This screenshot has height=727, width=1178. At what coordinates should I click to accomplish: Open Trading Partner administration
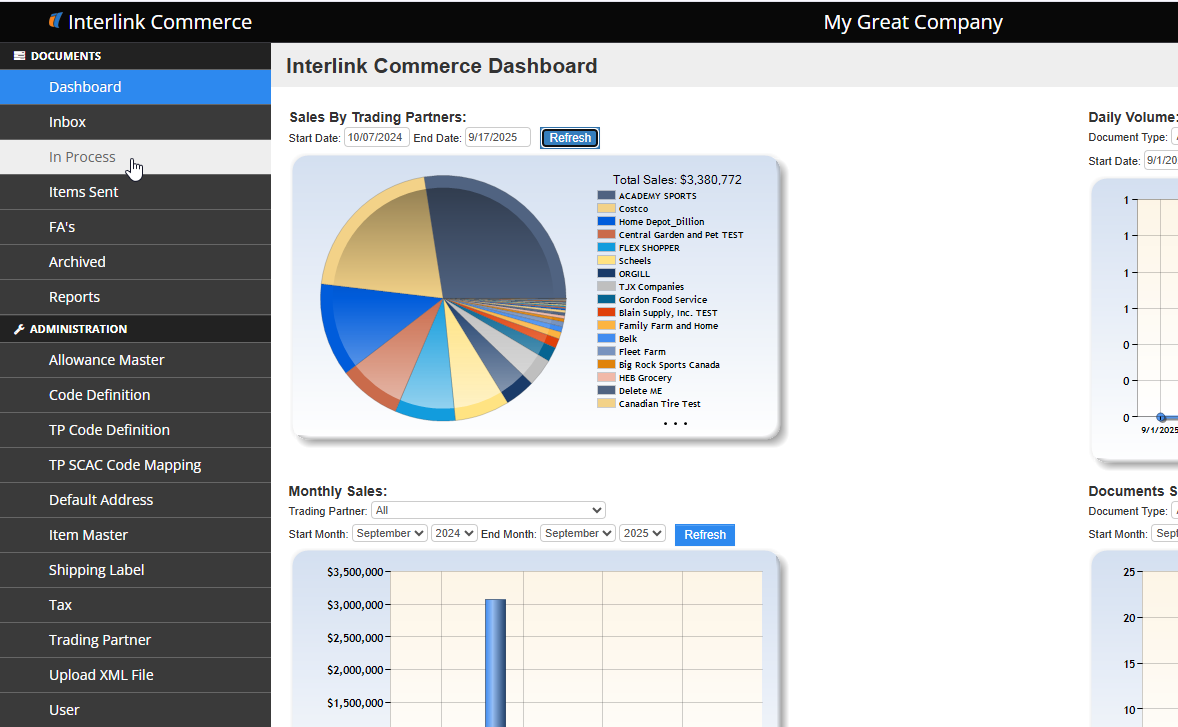135,640
